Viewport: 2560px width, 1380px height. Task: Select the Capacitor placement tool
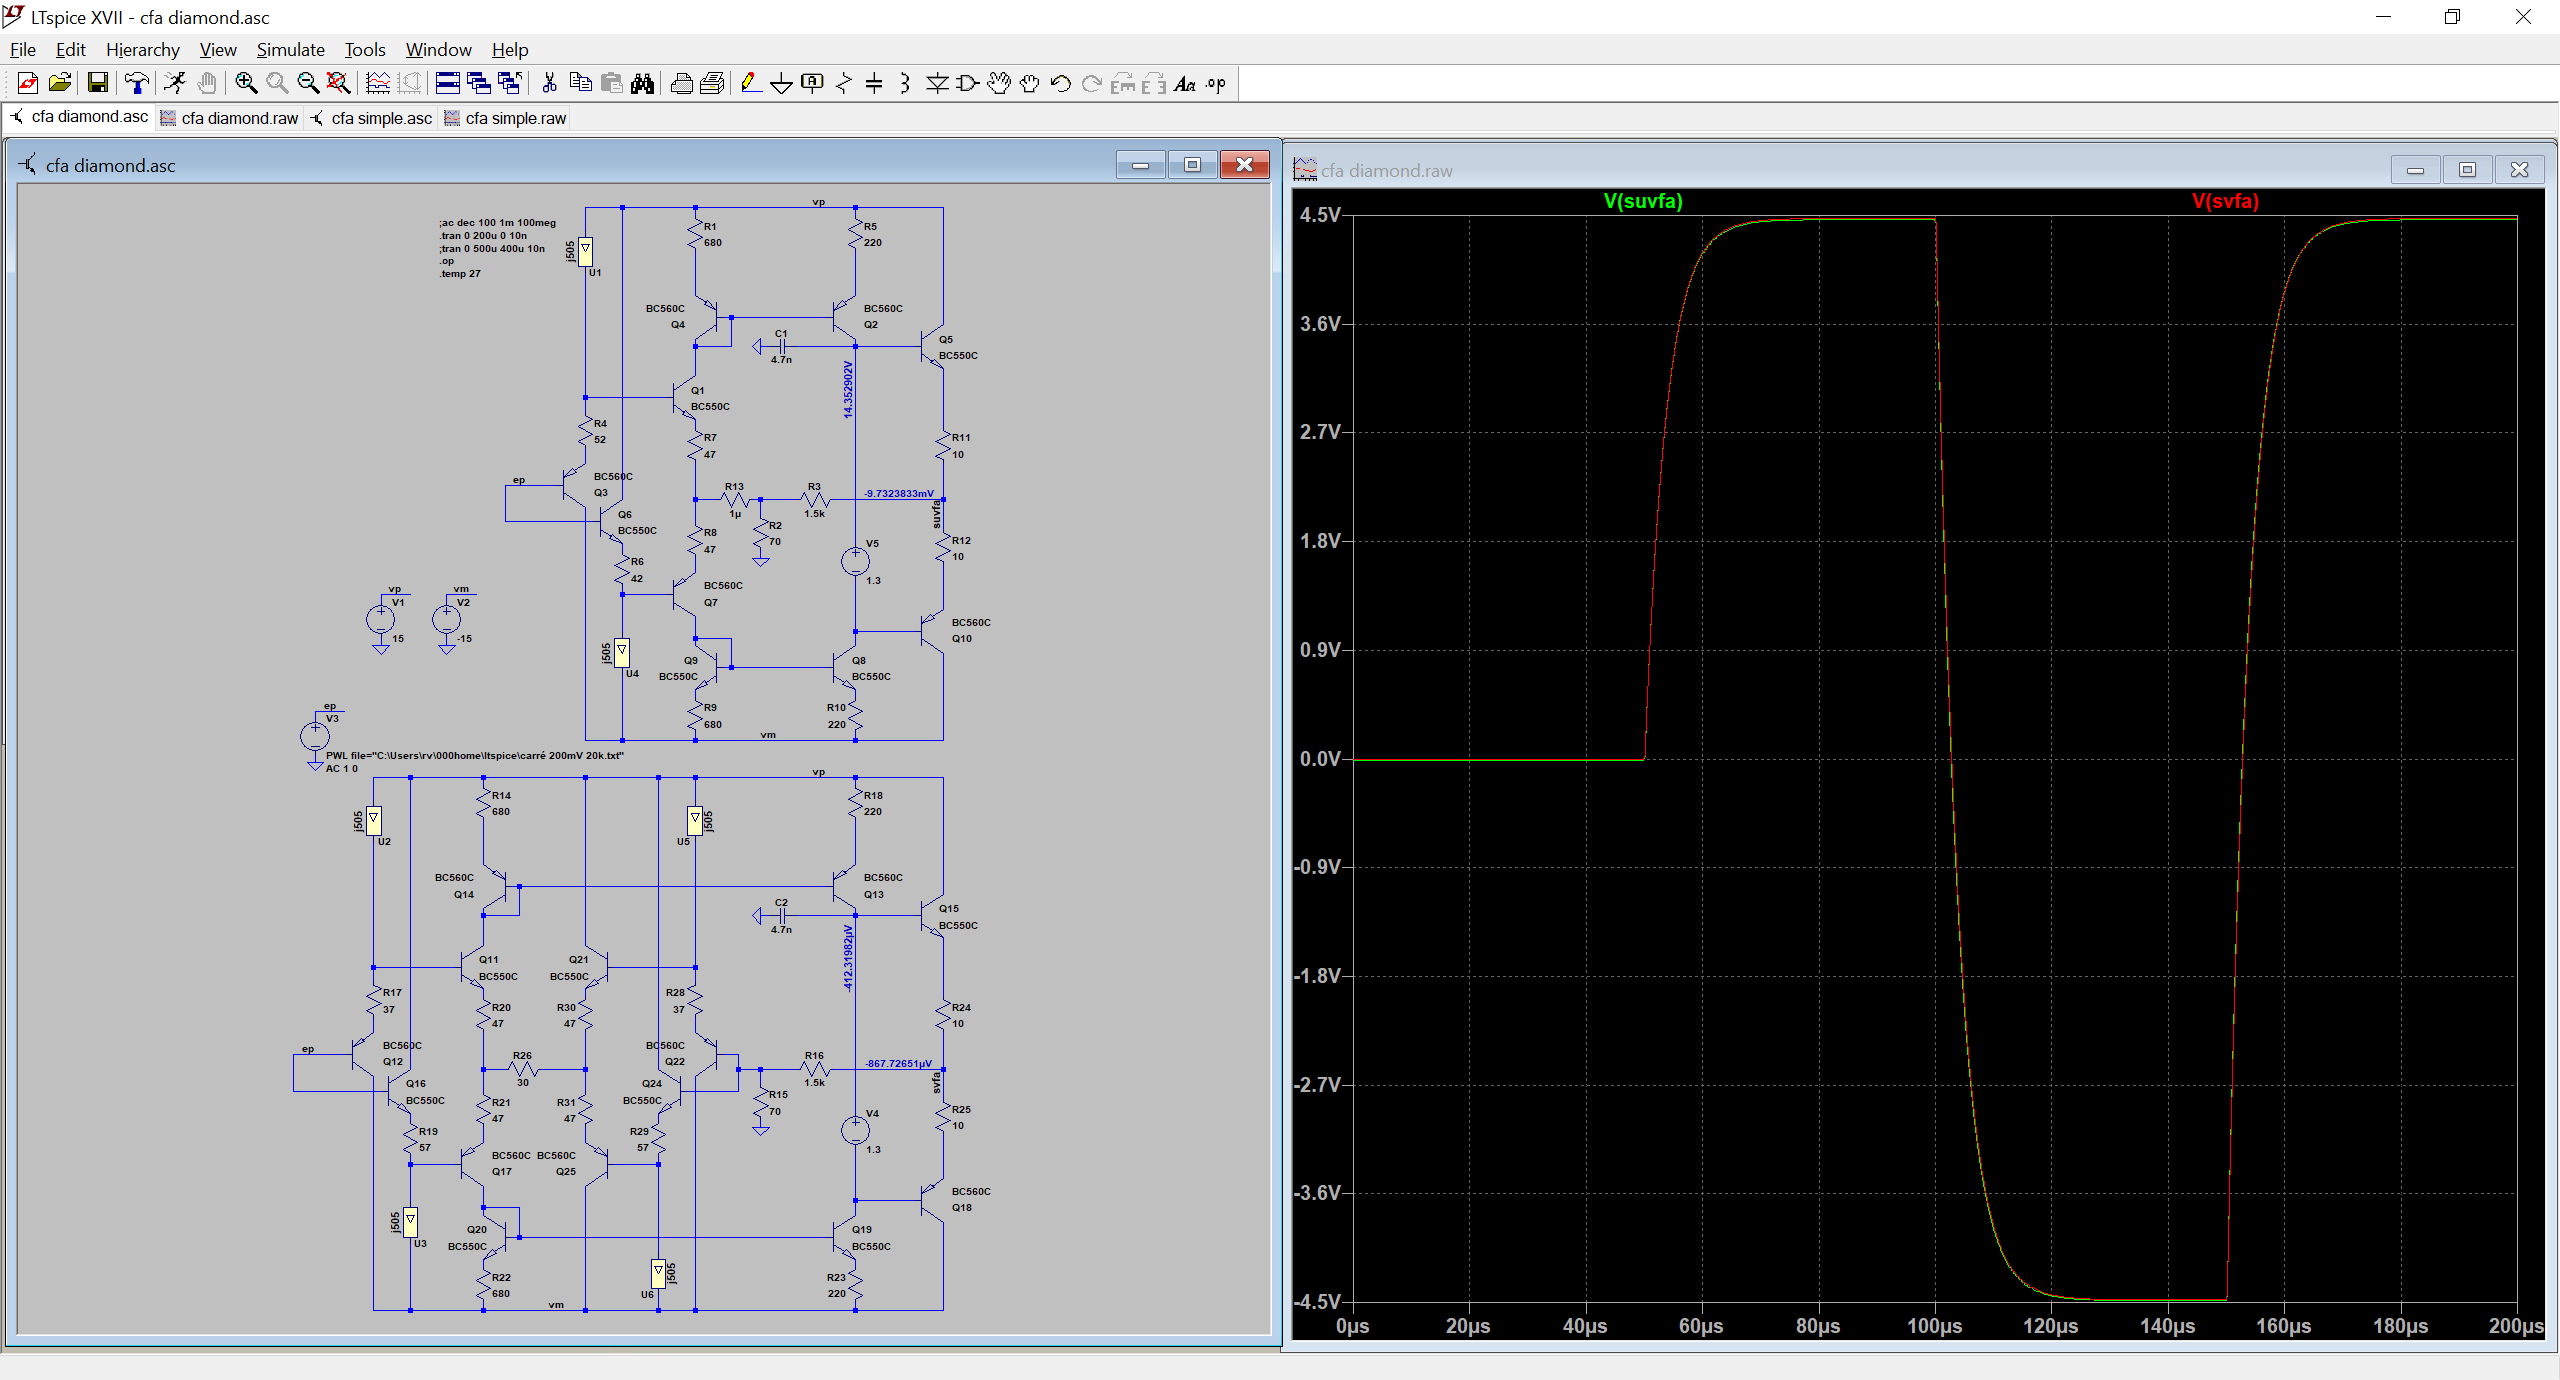(x=874, y=84)
